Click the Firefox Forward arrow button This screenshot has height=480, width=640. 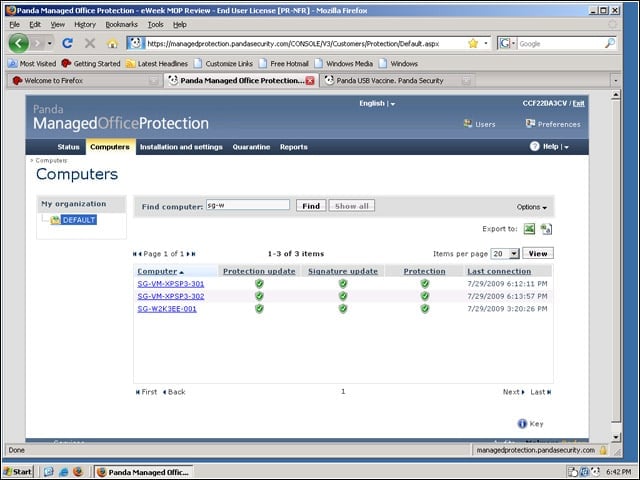pos(37,43)
